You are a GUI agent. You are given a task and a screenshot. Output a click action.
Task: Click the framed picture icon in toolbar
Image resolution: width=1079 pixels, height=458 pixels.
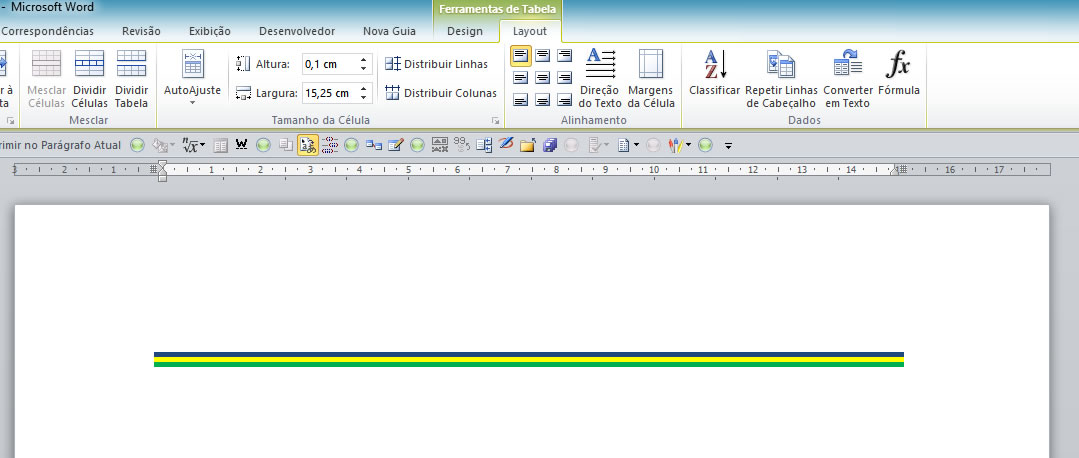tap(440, 145)
